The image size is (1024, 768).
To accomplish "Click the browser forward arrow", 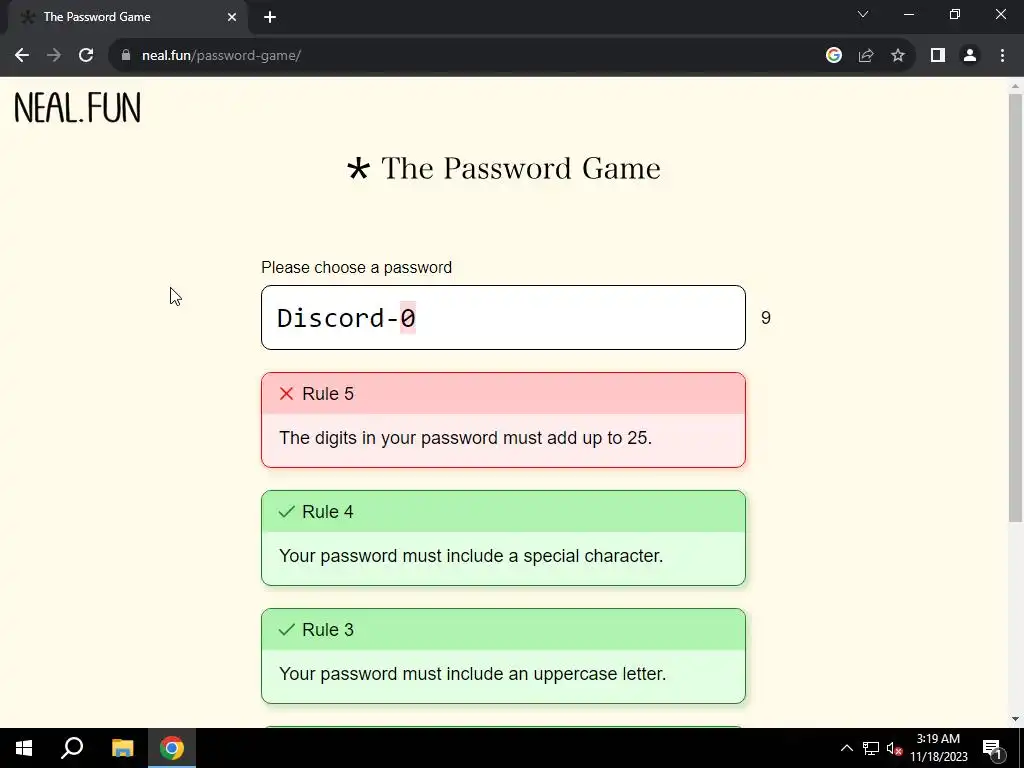I will point(54,56).
